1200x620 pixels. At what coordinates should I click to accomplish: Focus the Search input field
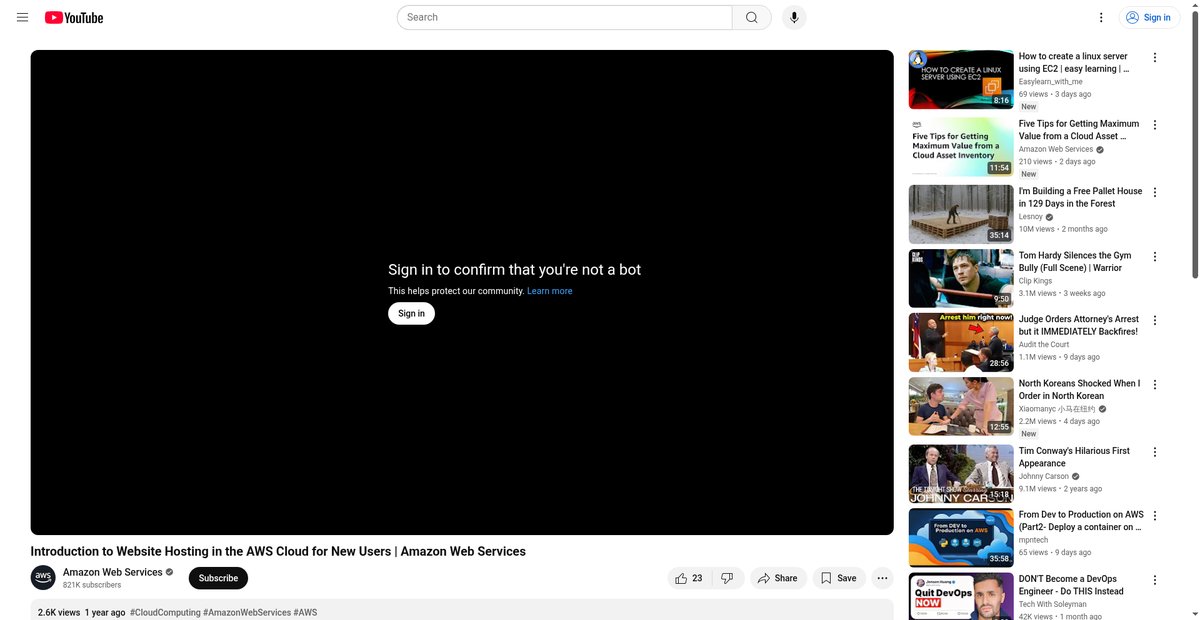pyautogui.click(x=565, y=17)
